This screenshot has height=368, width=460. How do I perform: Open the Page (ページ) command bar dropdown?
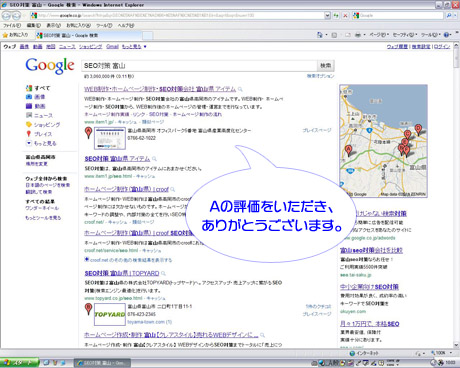[379, 35]
